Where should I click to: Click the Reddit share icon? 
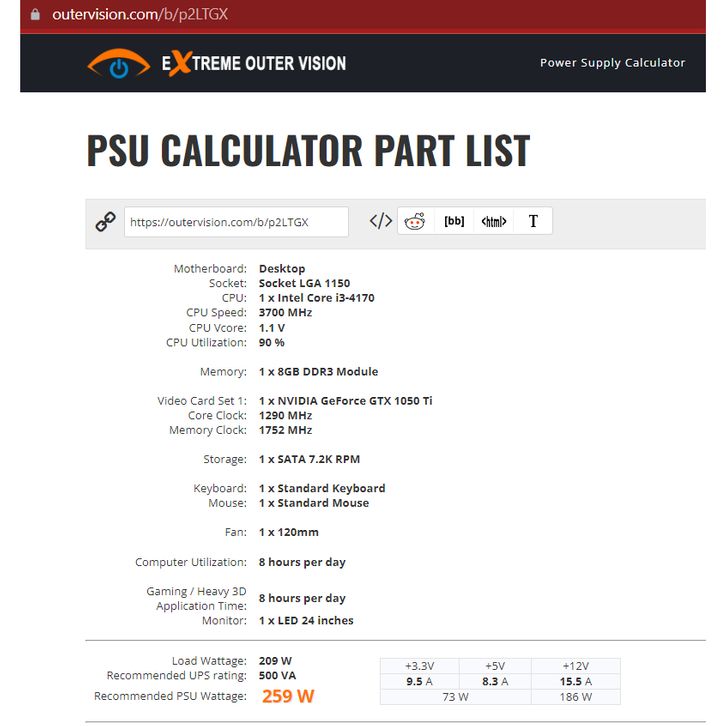[x=414, y=221]
